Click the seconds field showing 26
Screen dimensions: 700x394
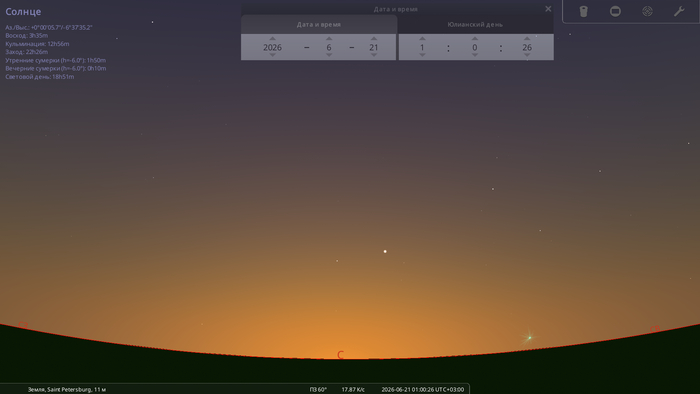[x=527, y=47]
